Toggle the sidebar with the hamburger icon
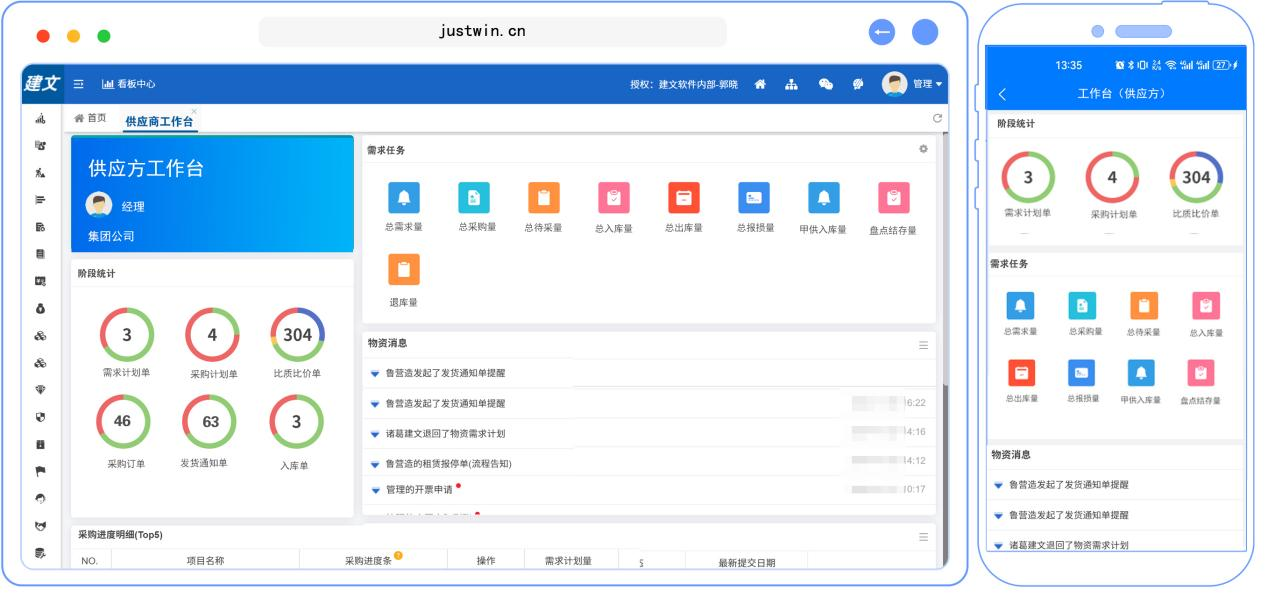This screenshot has width=1268, height=604. coord(78,84)
